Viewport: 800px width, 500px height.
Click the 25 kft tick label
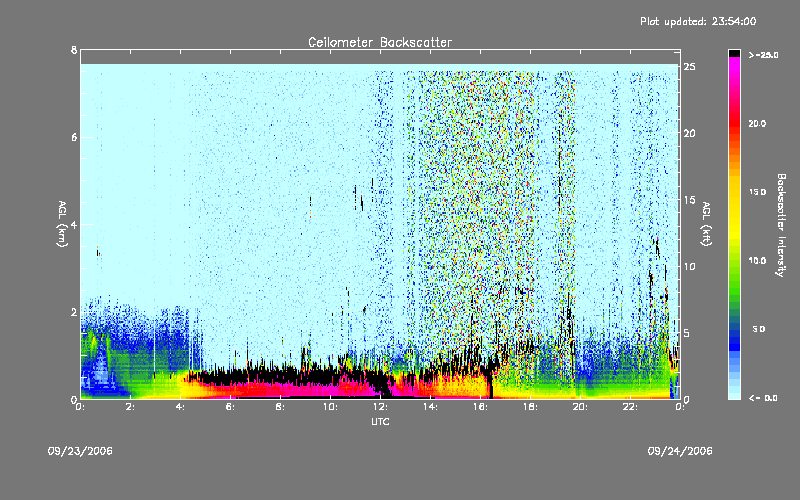tap(689, 67)
